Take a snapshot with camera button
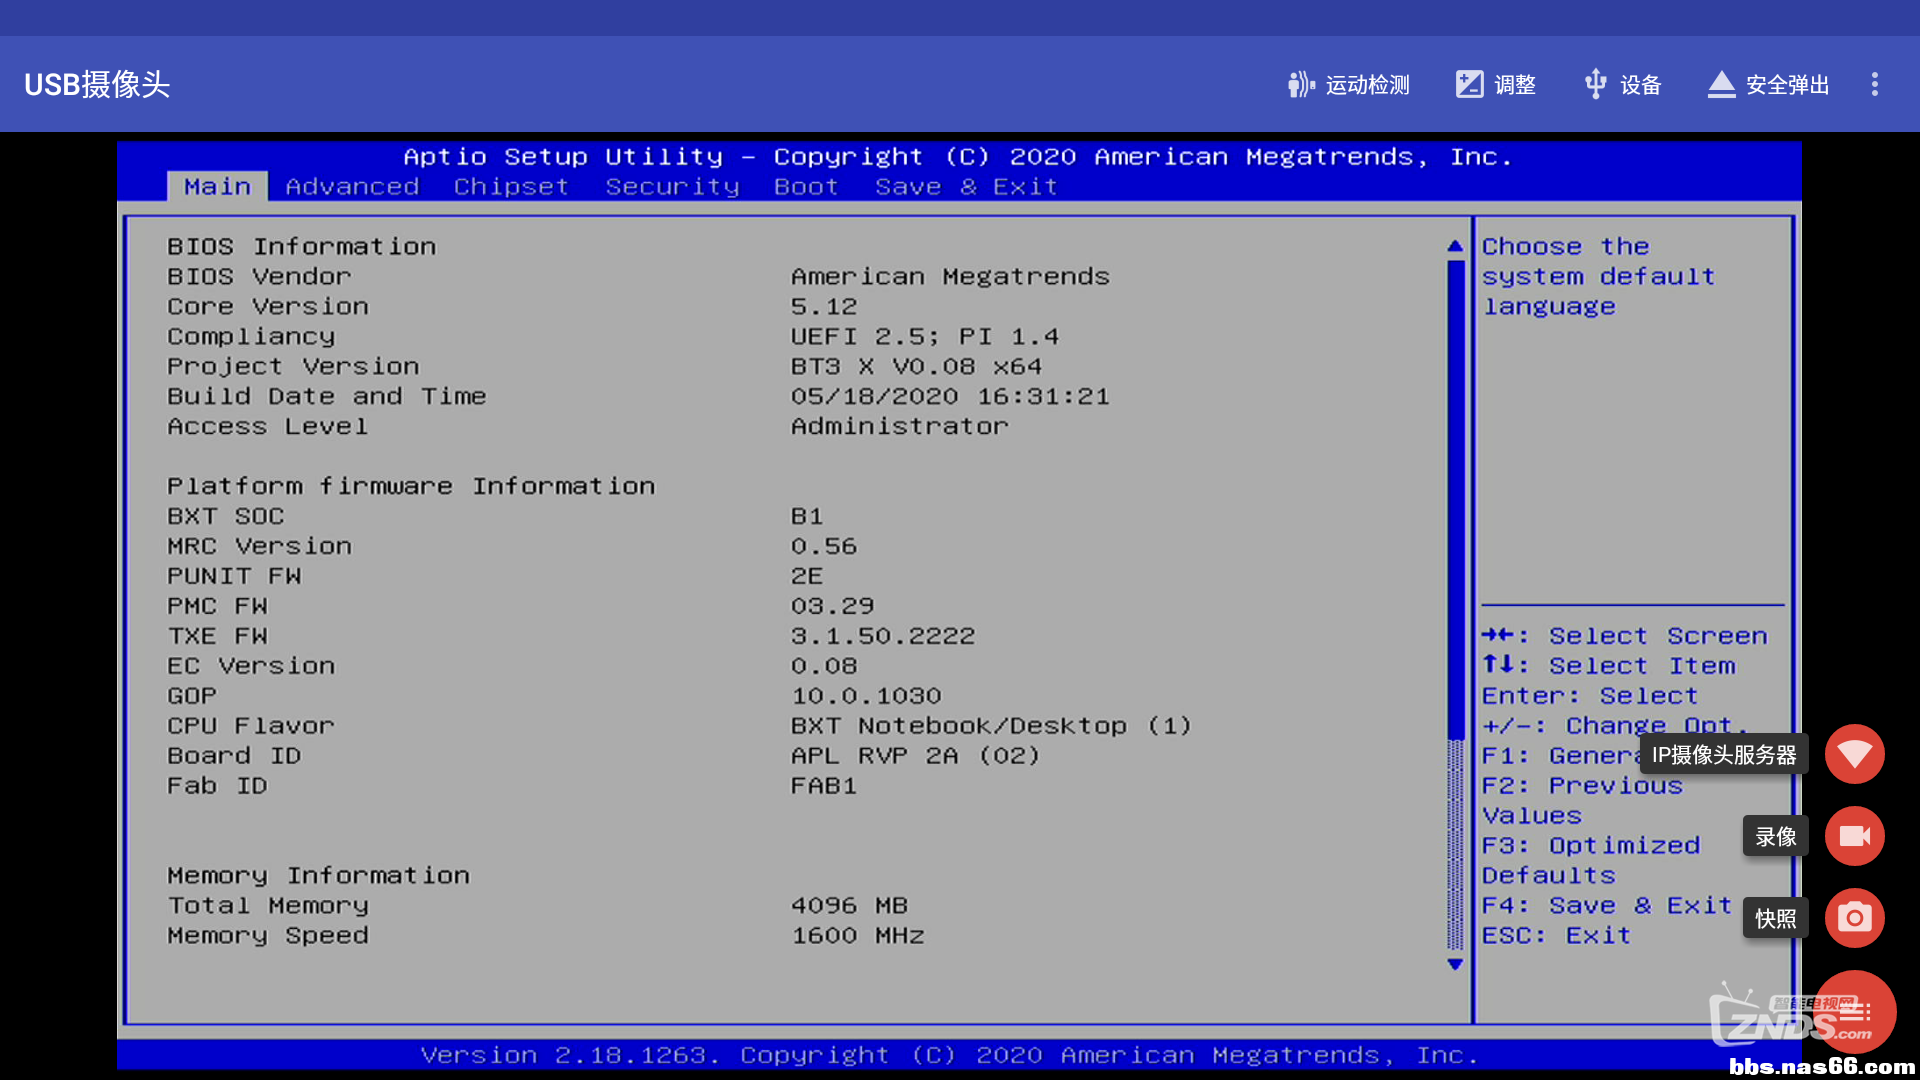 click(1854, 918)
